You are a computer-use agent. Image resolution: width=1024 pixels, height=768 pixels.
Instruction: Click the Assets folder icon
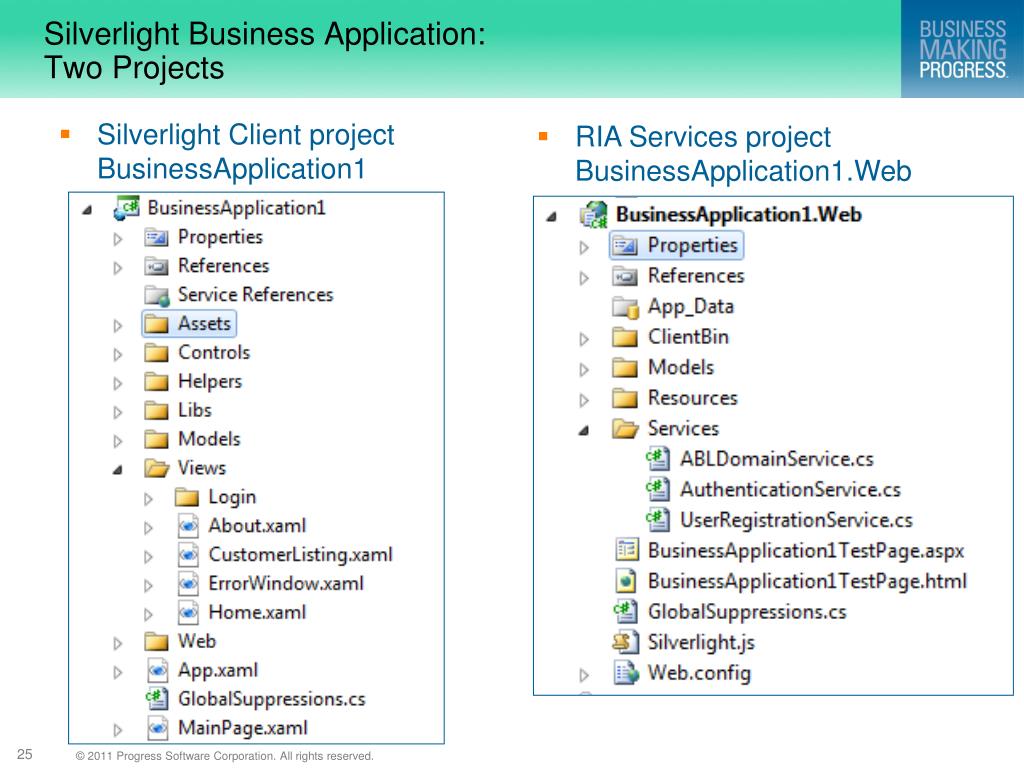pos(156,324)
